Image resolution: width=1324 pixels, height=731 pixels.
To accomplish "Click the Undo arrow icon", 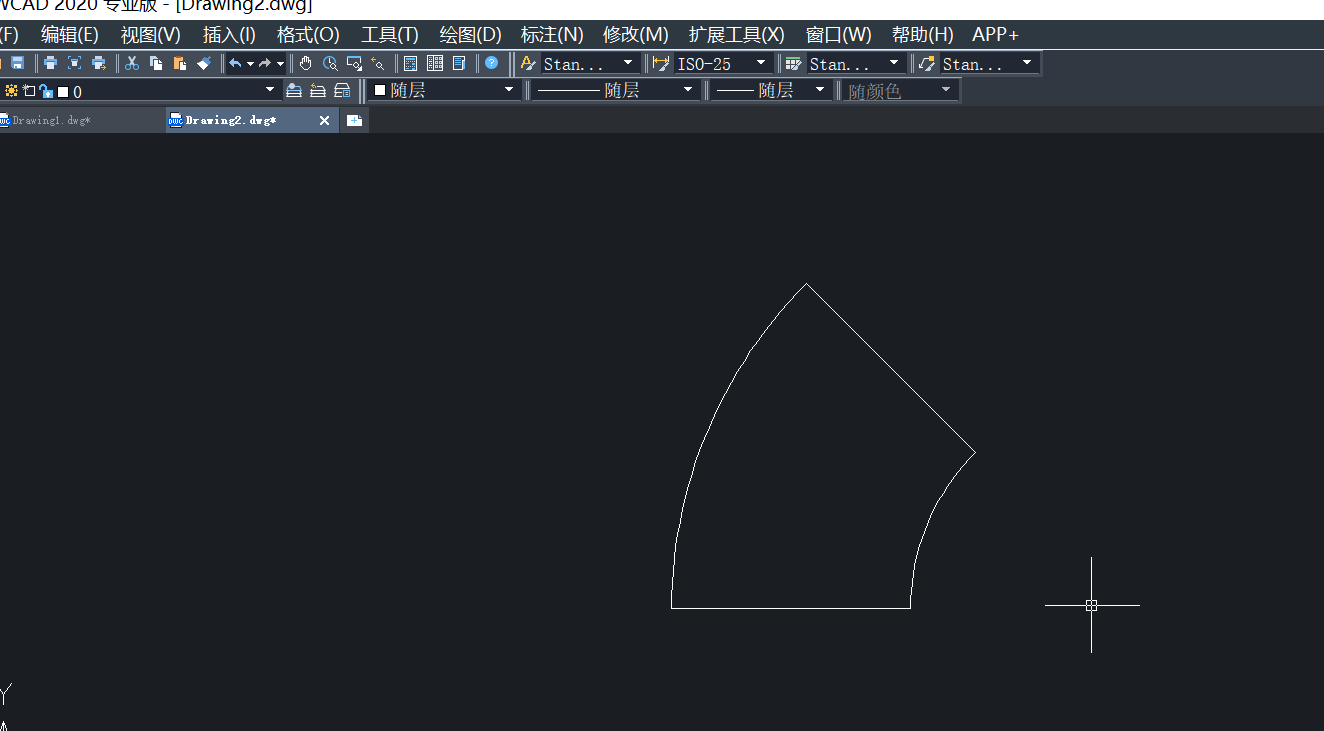I will coord(236,63).
